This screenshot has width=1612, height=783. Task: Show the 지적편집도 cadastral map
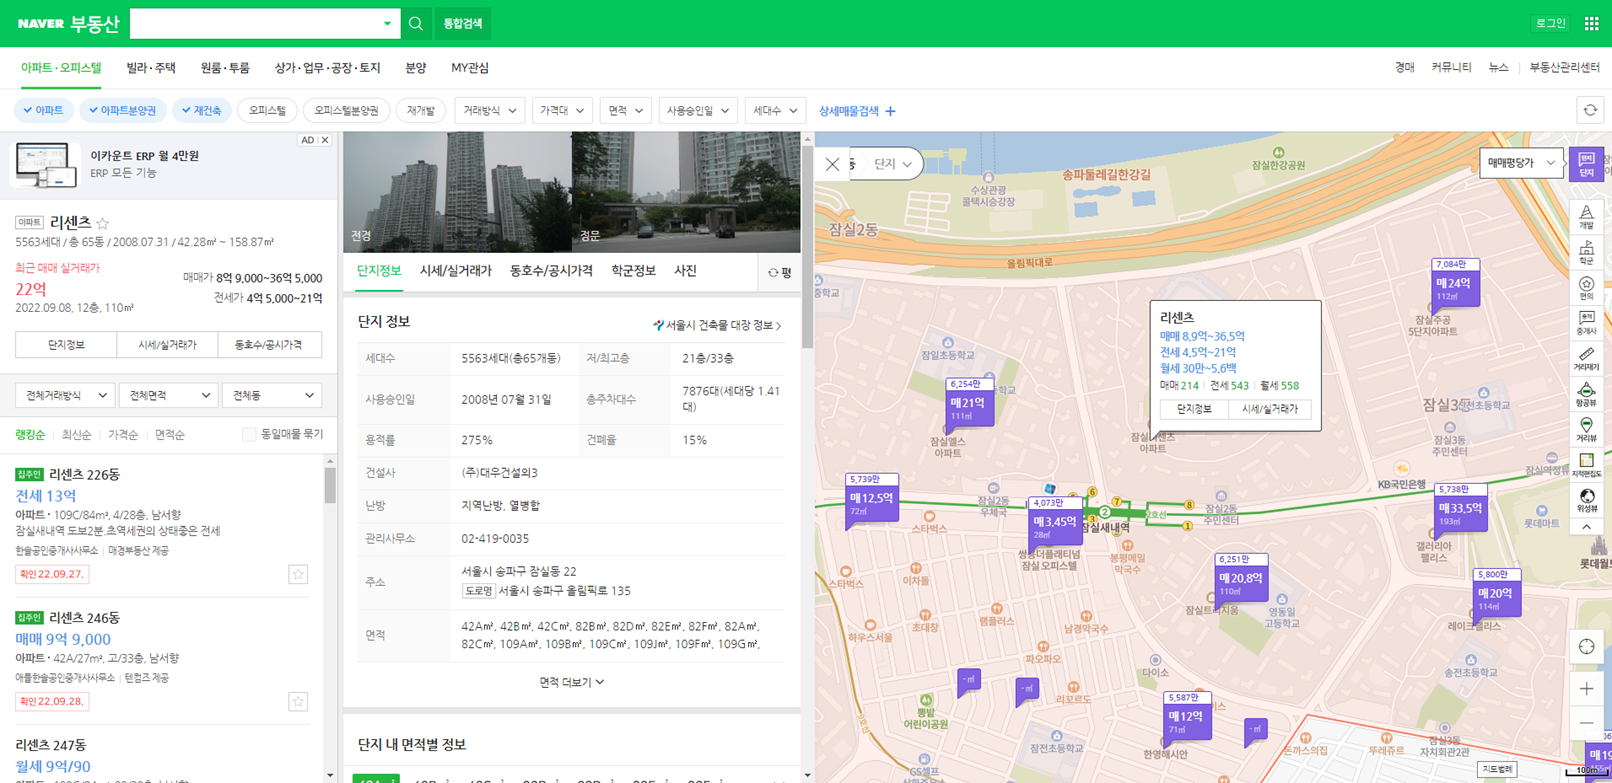(1586, 466)
